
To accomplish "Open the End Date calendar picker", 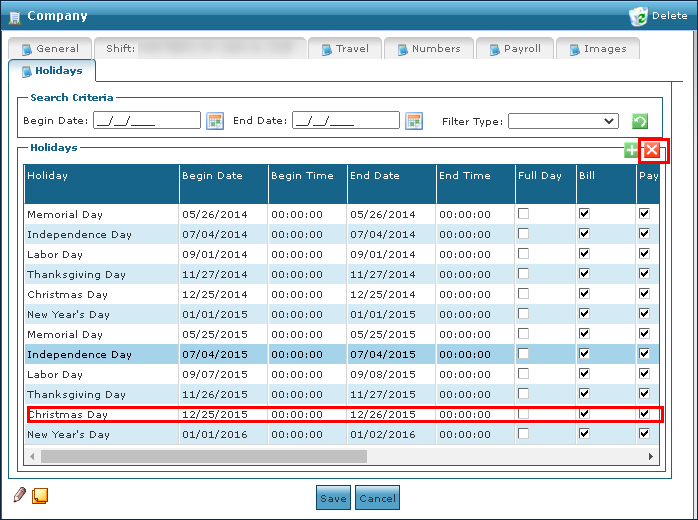I will click(414, 121).
